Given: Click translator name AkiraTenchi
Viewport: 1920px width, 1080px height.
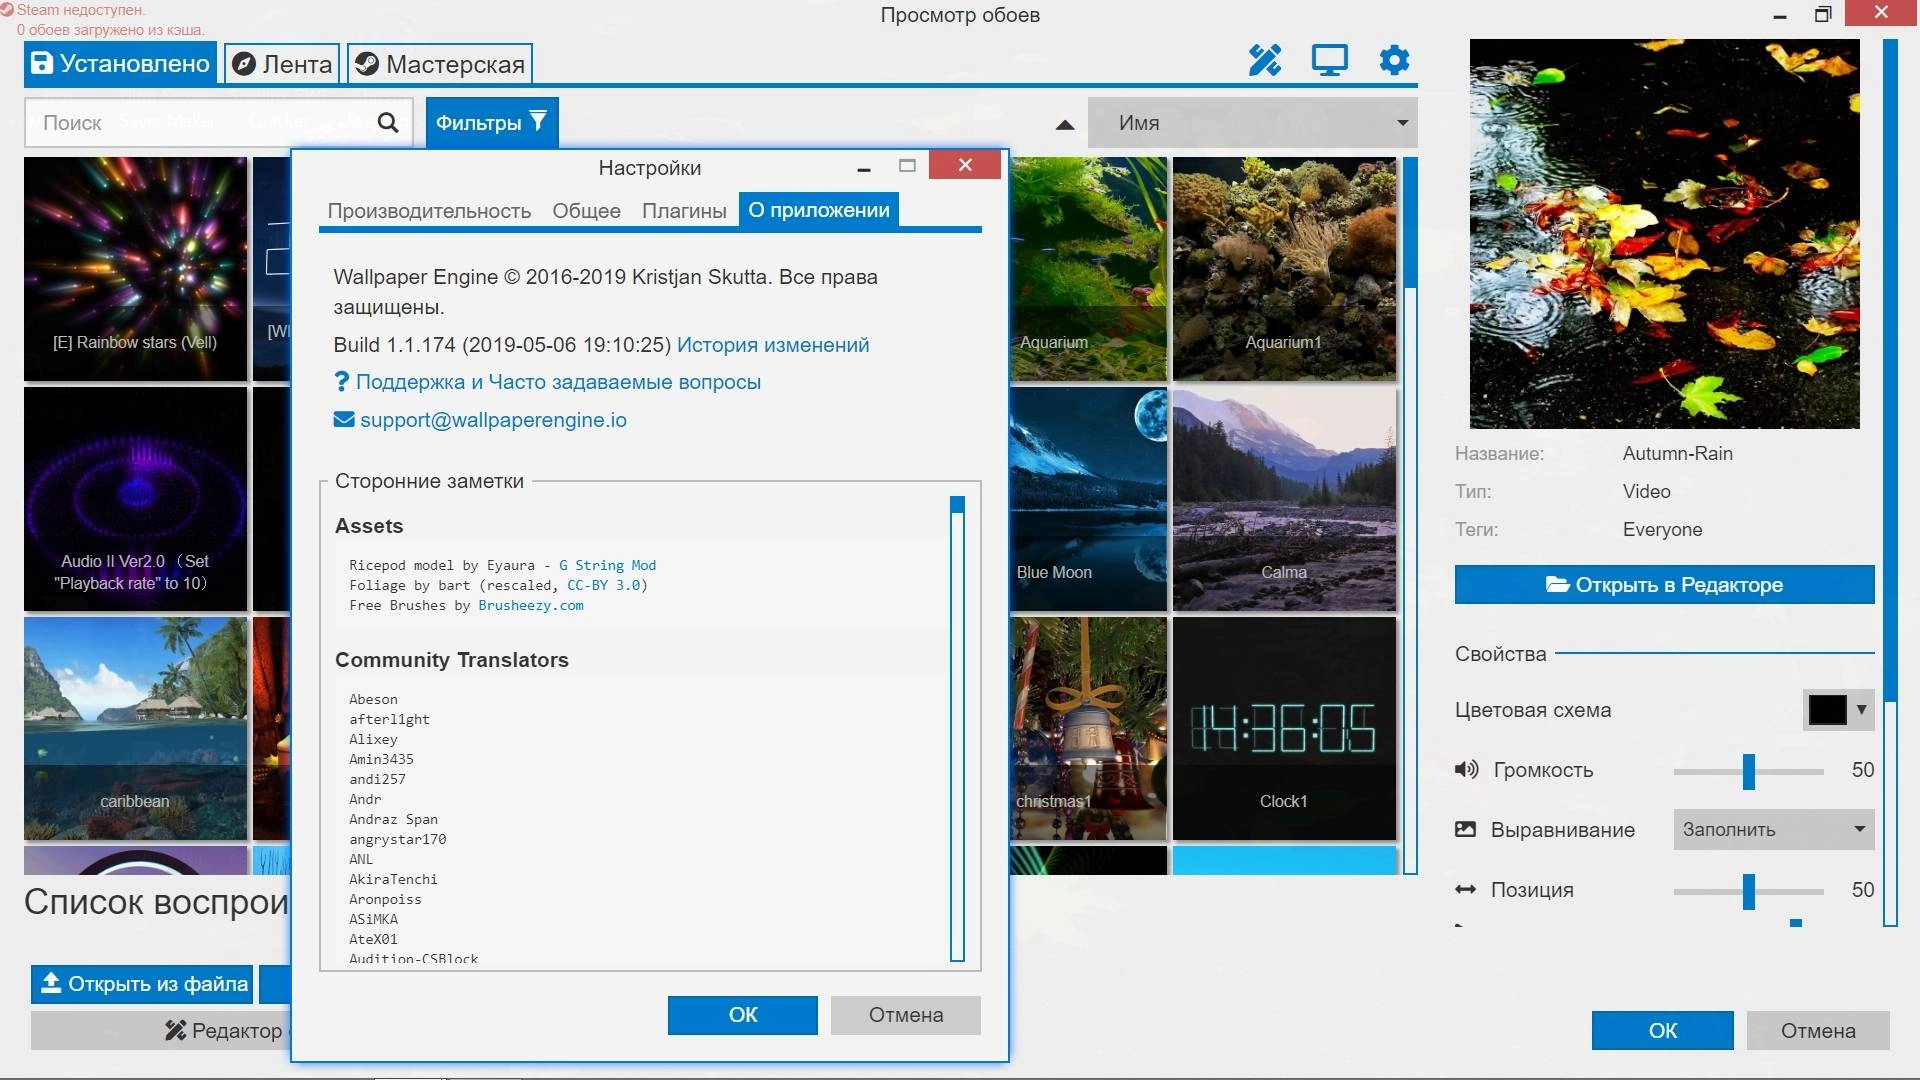Looking at the screenshot, I should coord(393,879).
